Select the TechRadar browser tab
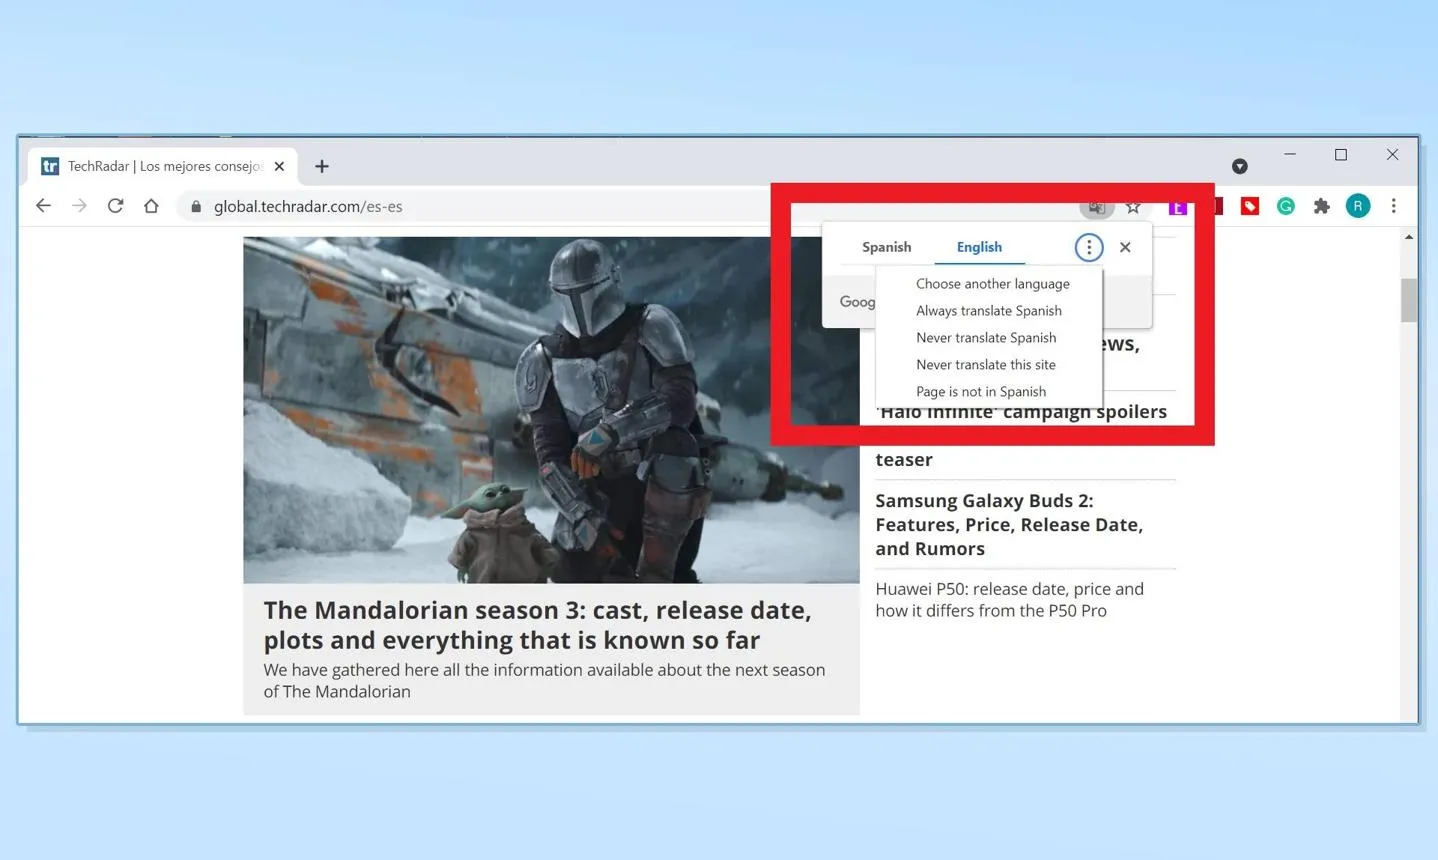Screen dimensions: 1438x860 163,166
